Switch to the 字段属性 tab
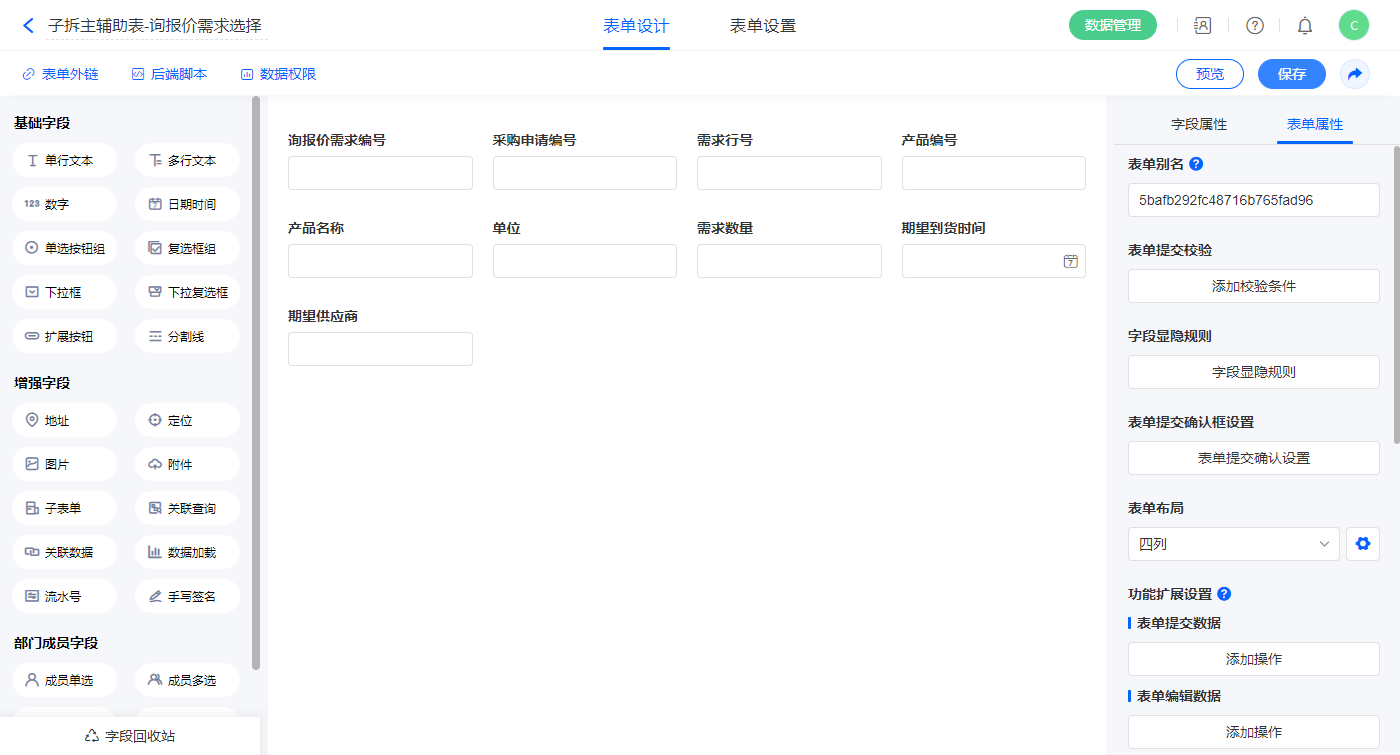Image resolution: width=1400 pixels, height=755 pixels. pyautogui.click(x=1198, y=125)
